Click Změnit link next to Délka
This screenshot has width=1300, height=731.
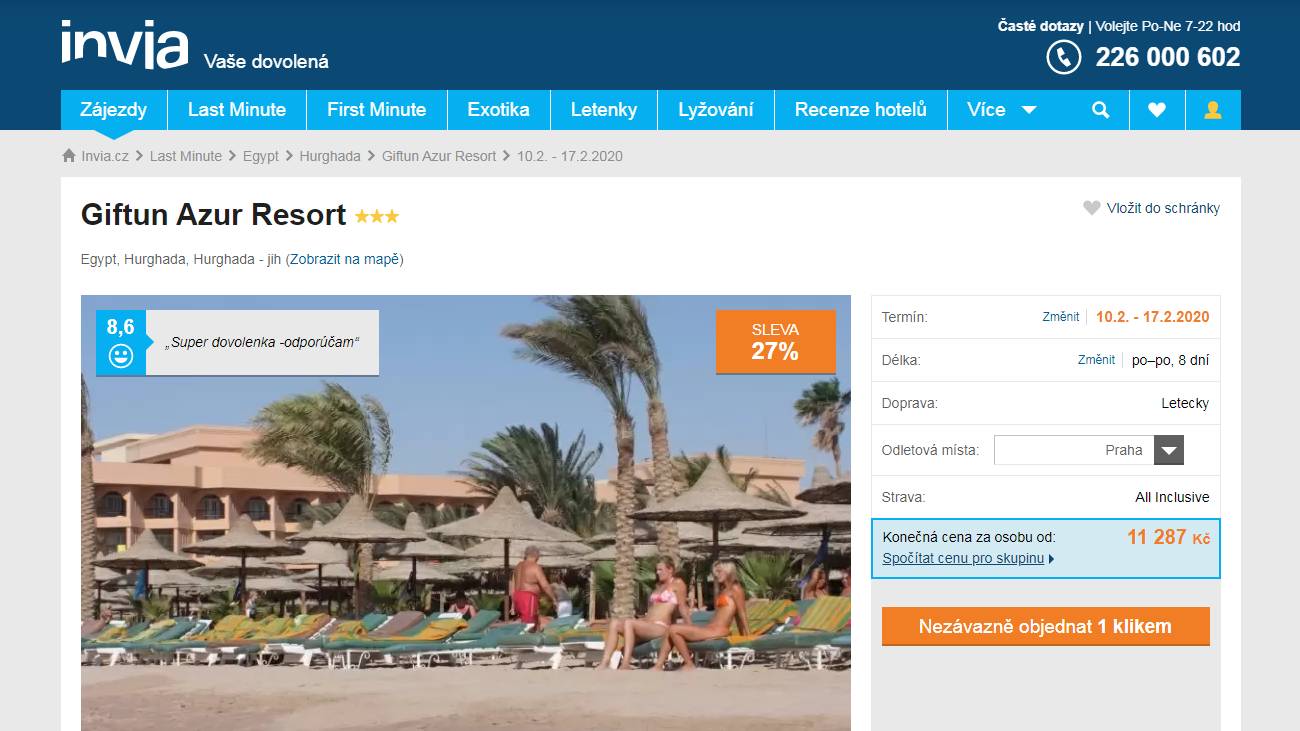(1096, 360)
